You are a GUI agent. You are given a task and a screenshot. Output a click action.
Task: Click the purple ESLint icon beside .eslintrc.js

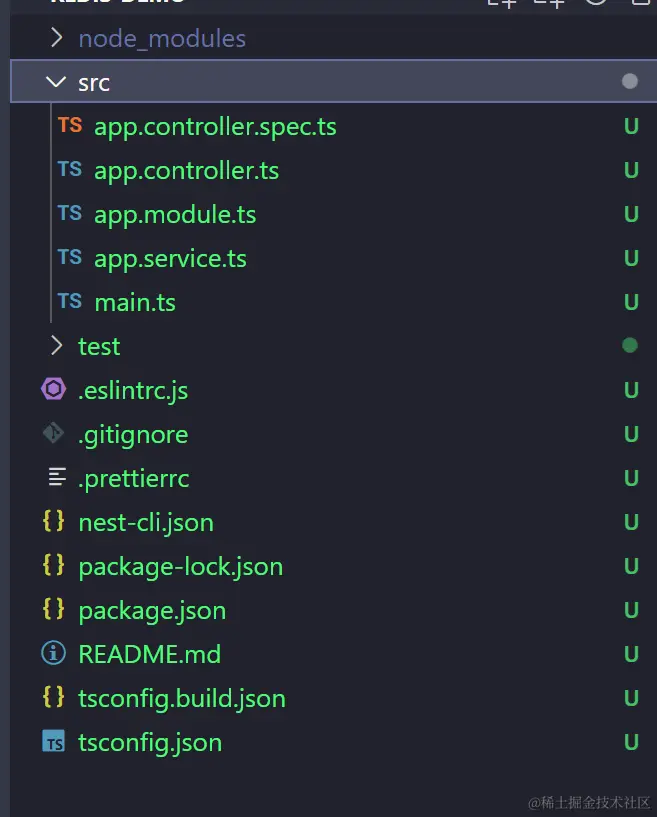click(53, 390)
